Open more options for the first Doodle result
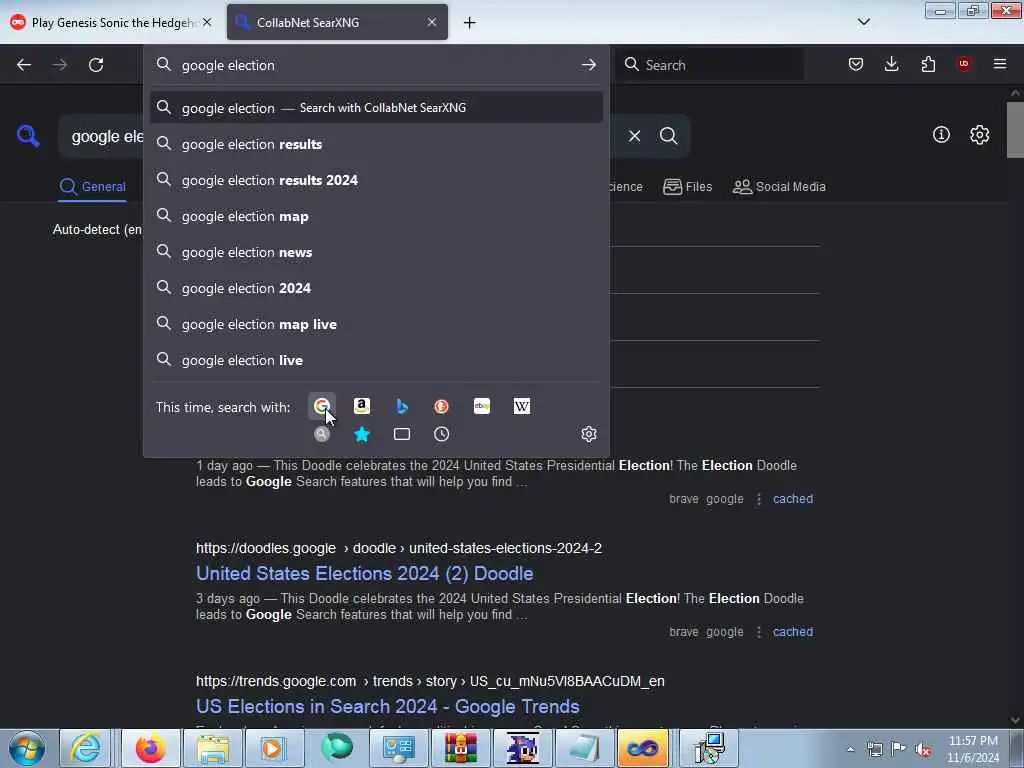The height and width of the screenshot is (768, 1024). click(x=759, y=499)
